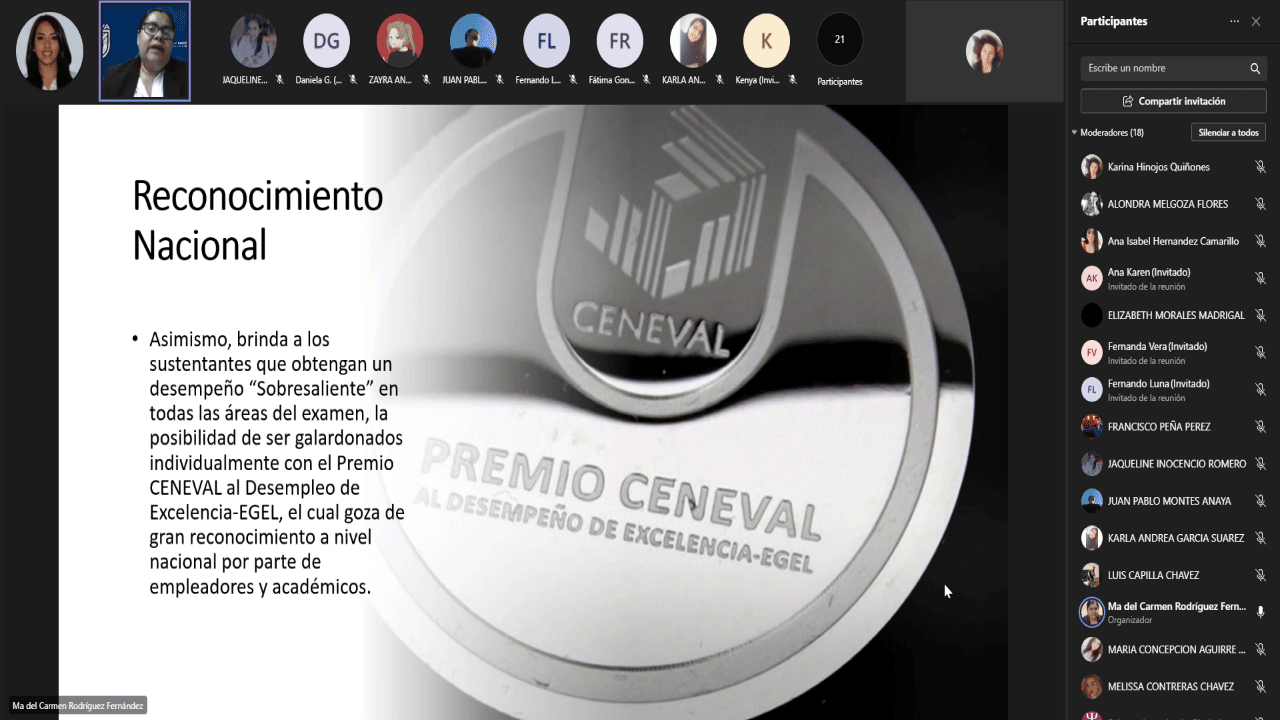Click Silenciar a todos button
The image size is (1280, 720).
1228,132
